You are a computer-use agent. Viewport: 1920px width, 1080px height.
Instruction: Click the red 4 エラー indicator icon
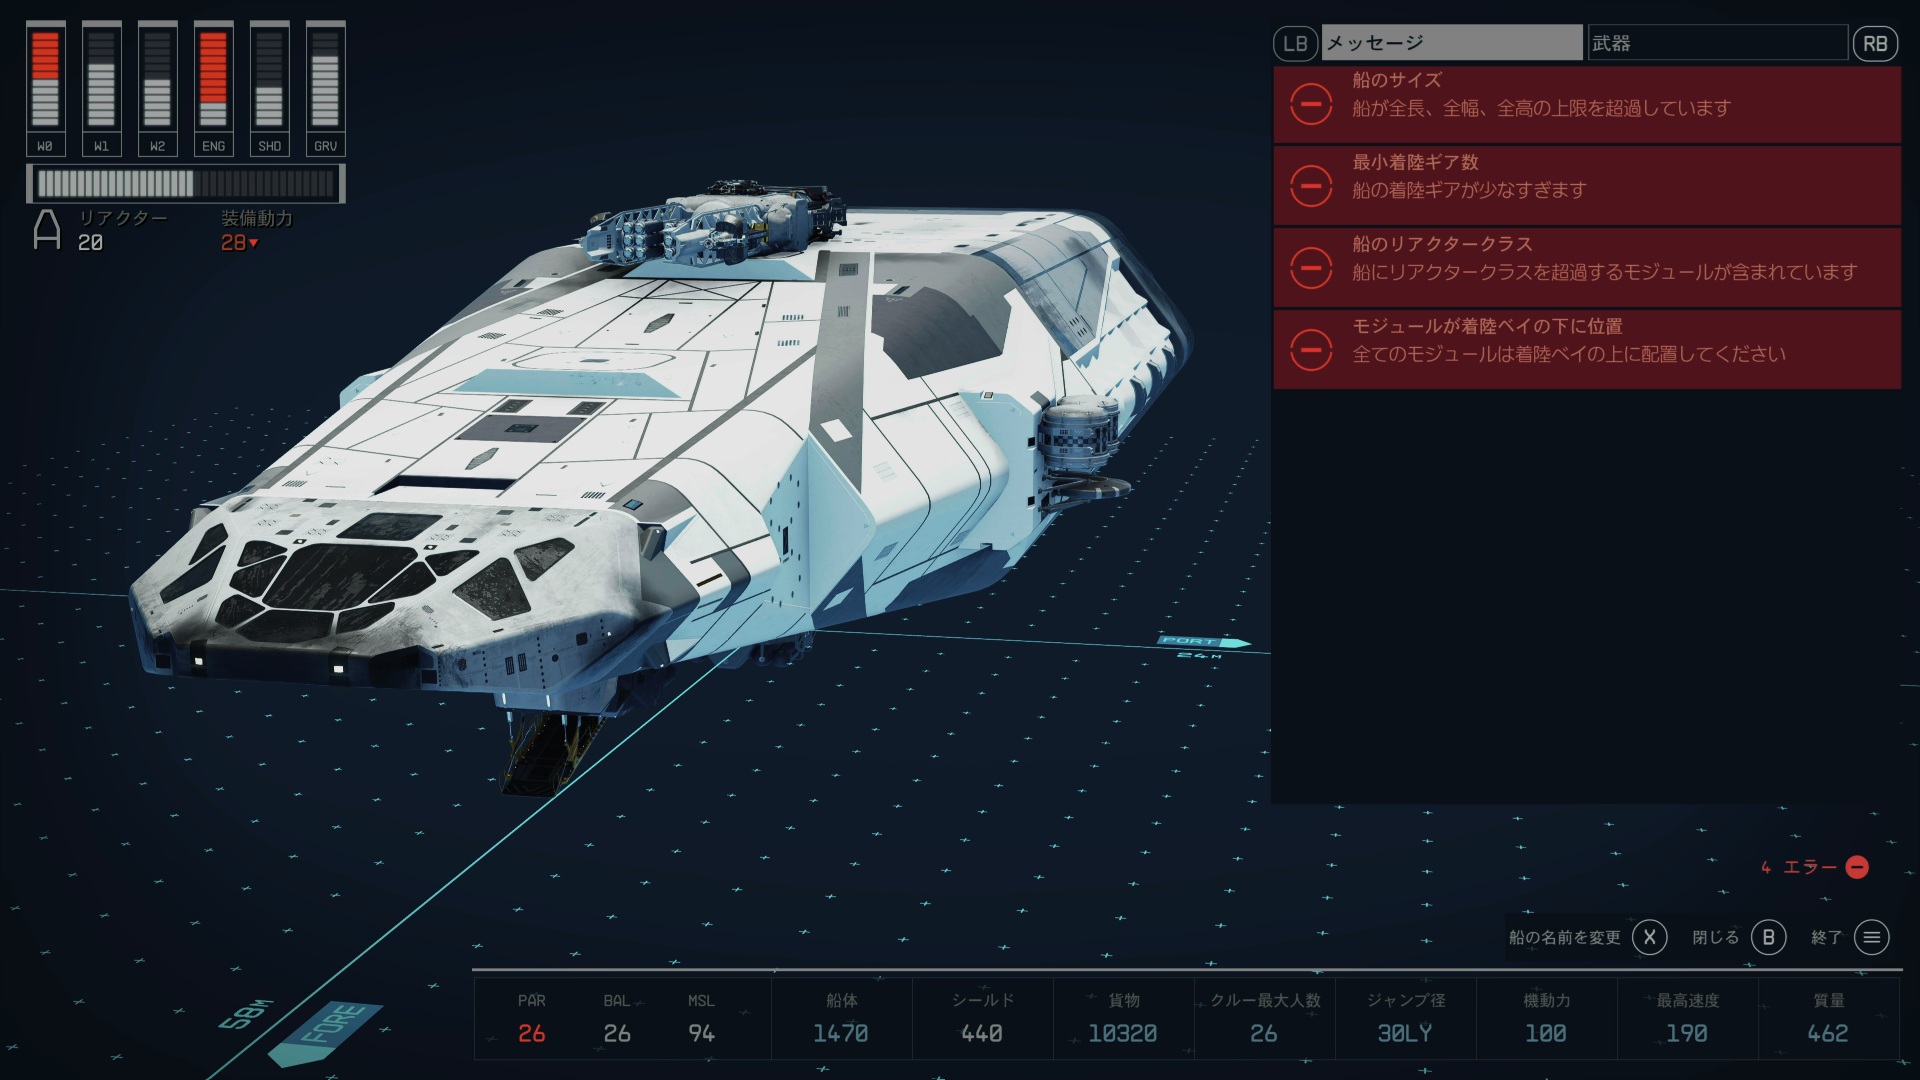point(1857,867)
